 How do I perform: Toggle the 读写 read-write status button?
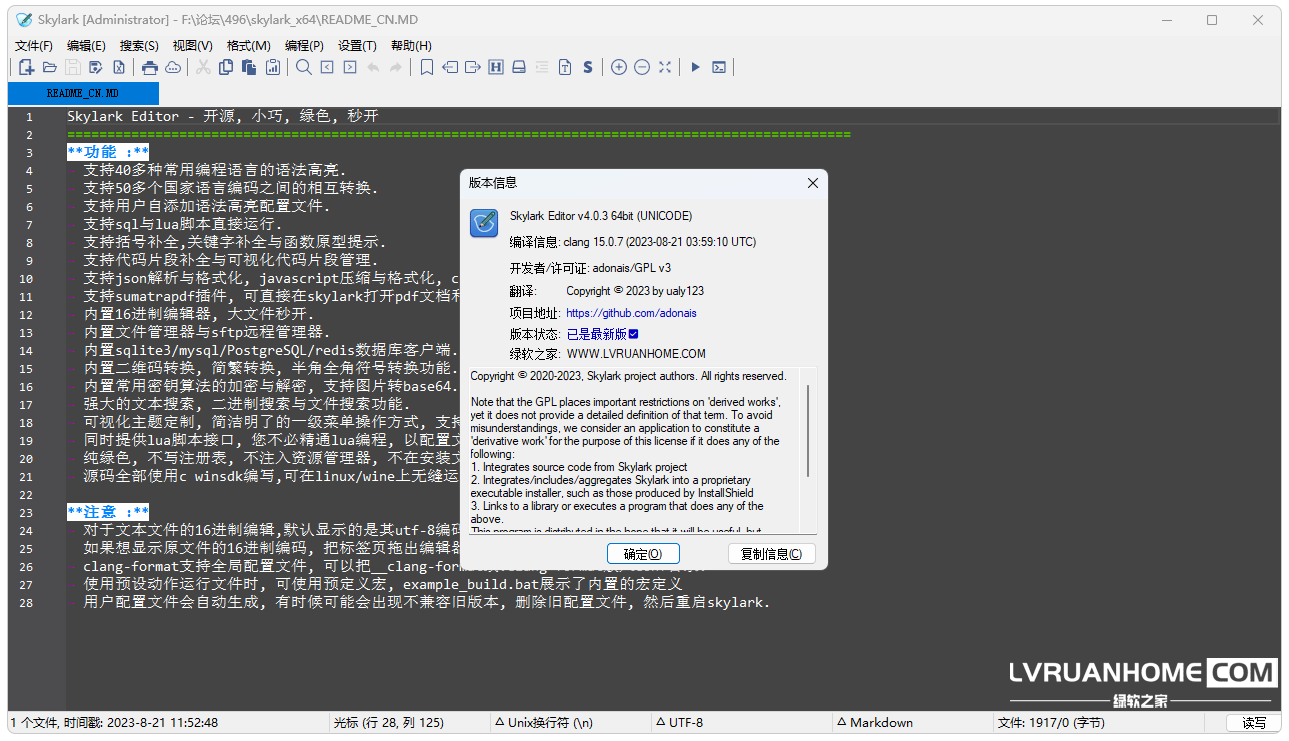[1253, 723]
